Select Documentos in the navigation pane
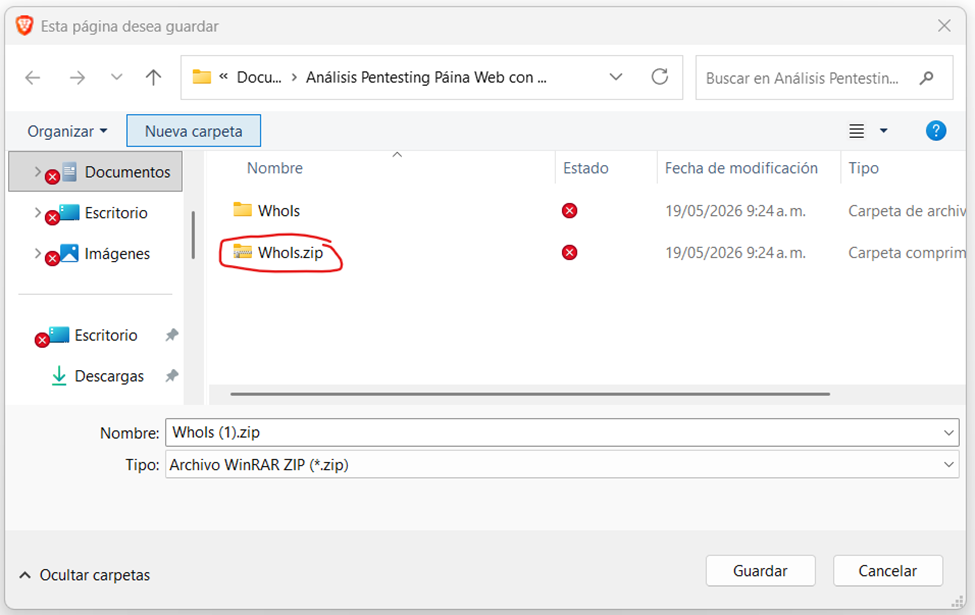This screenshot has height=615, width=975. point(96,172)
